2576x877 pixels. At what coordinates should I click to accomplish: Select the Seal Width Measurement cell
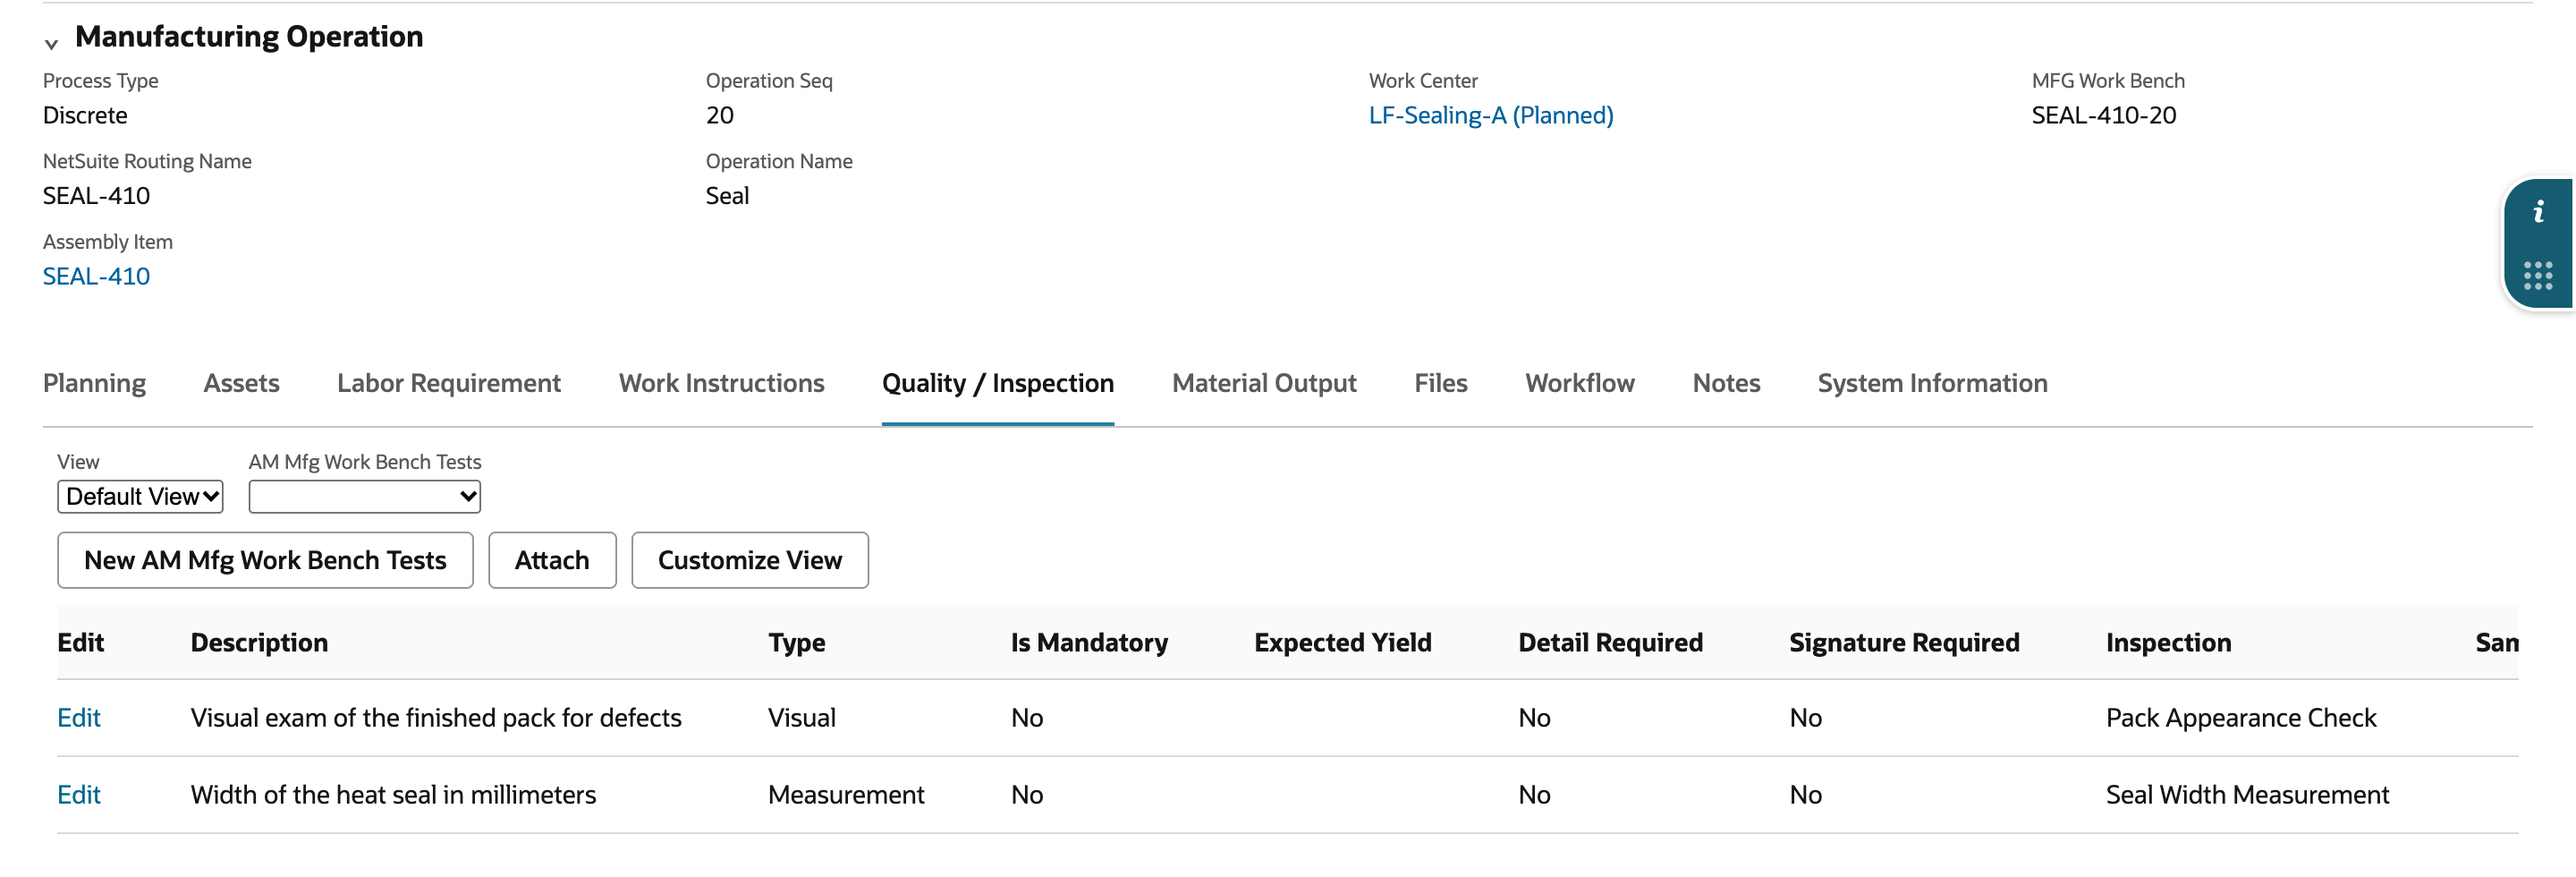pyautogui.click(x=2247, y=795)
